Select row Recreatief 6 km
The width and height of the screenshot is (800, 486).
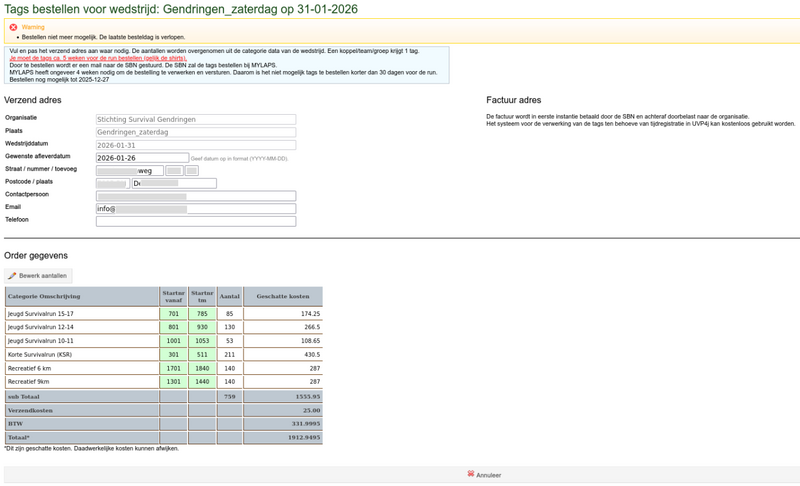tap(164, 368)
